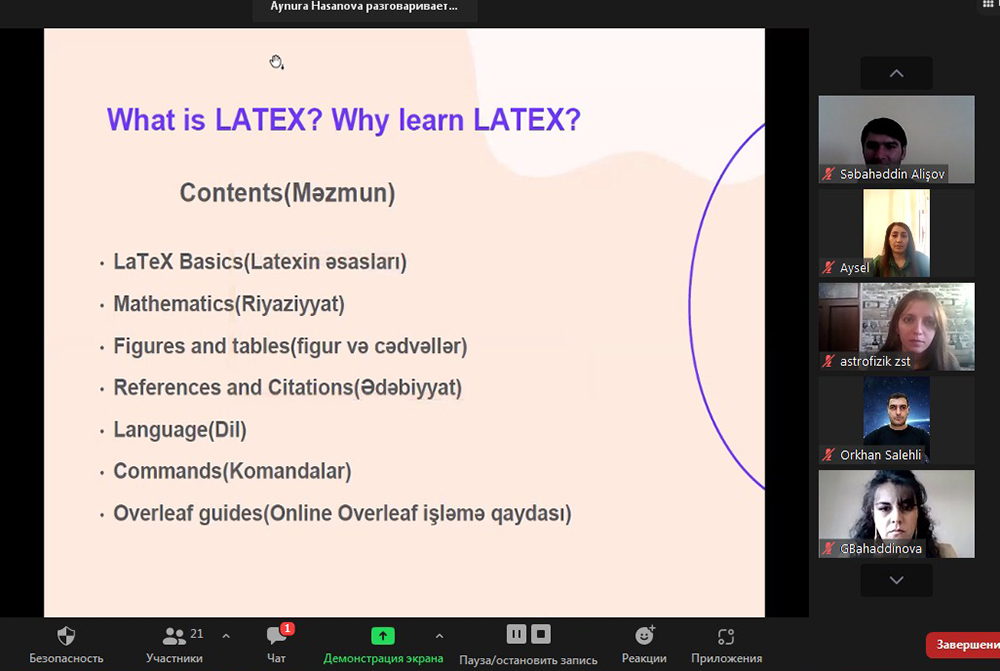Viewport: 1000px width, 671px height.
Task: Click the 'Figures and tables(figur və cədvəllər)' bullet
Action: pos(290,346)
